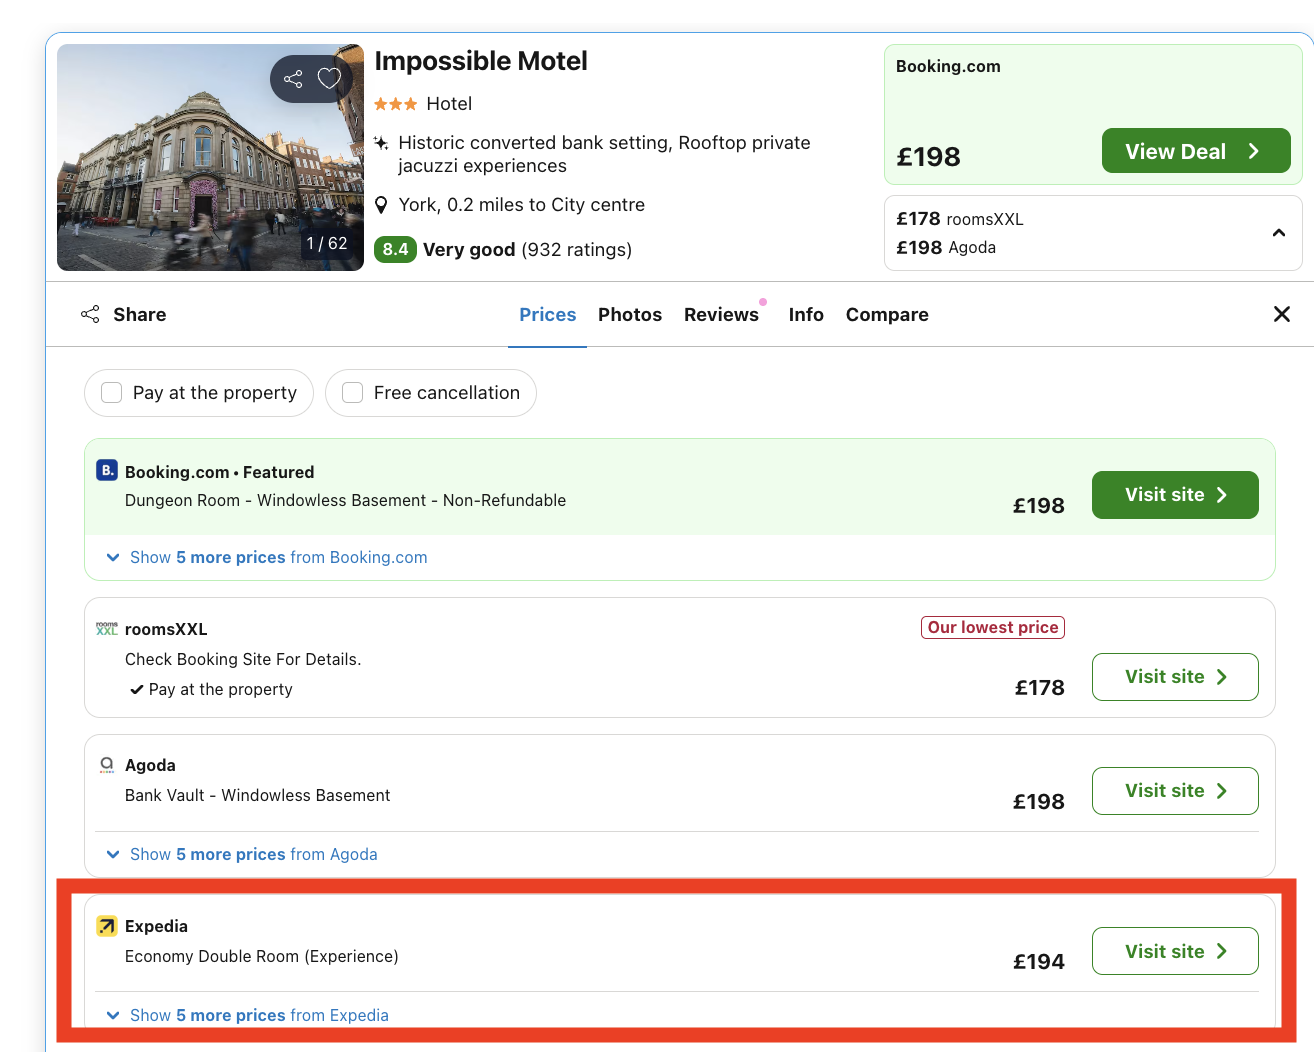This screenshot has width=1314, height=1052.
Task: Click the Agoda magnifier logo icon
Action: point(106,764)
